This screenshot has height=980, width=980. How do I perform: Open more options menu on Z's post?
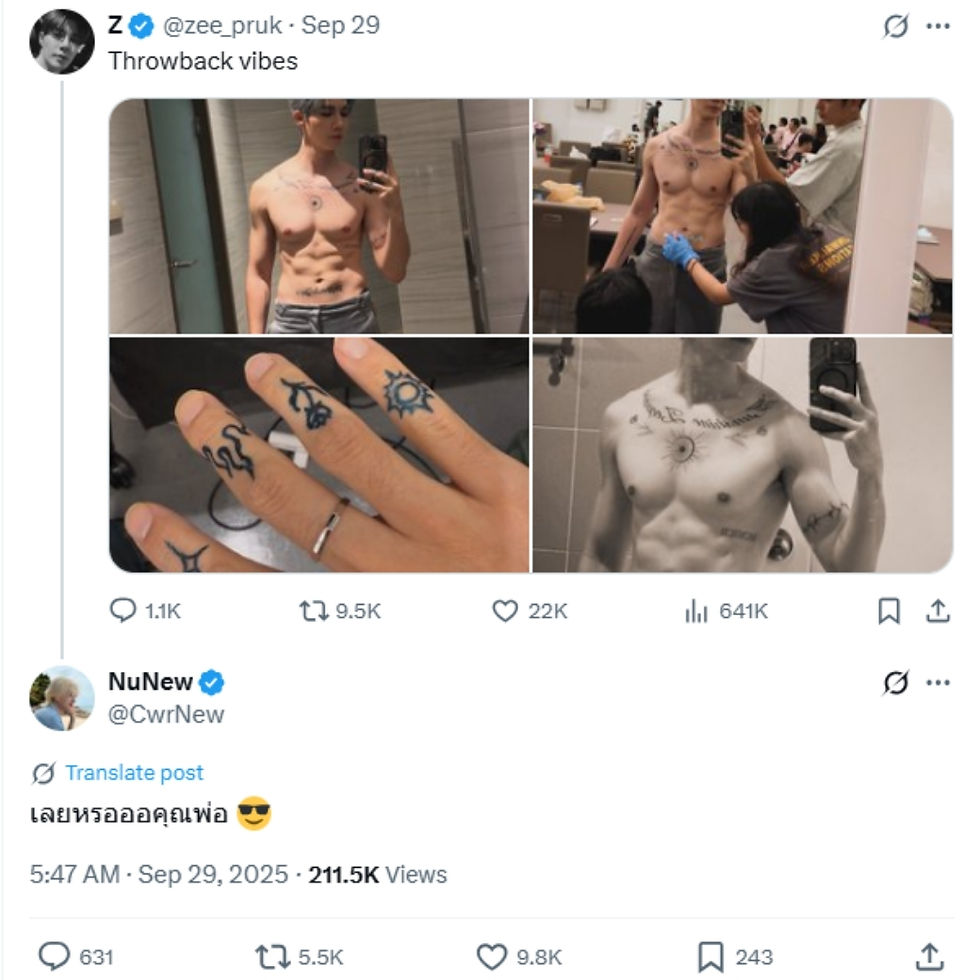click(938, 26)
